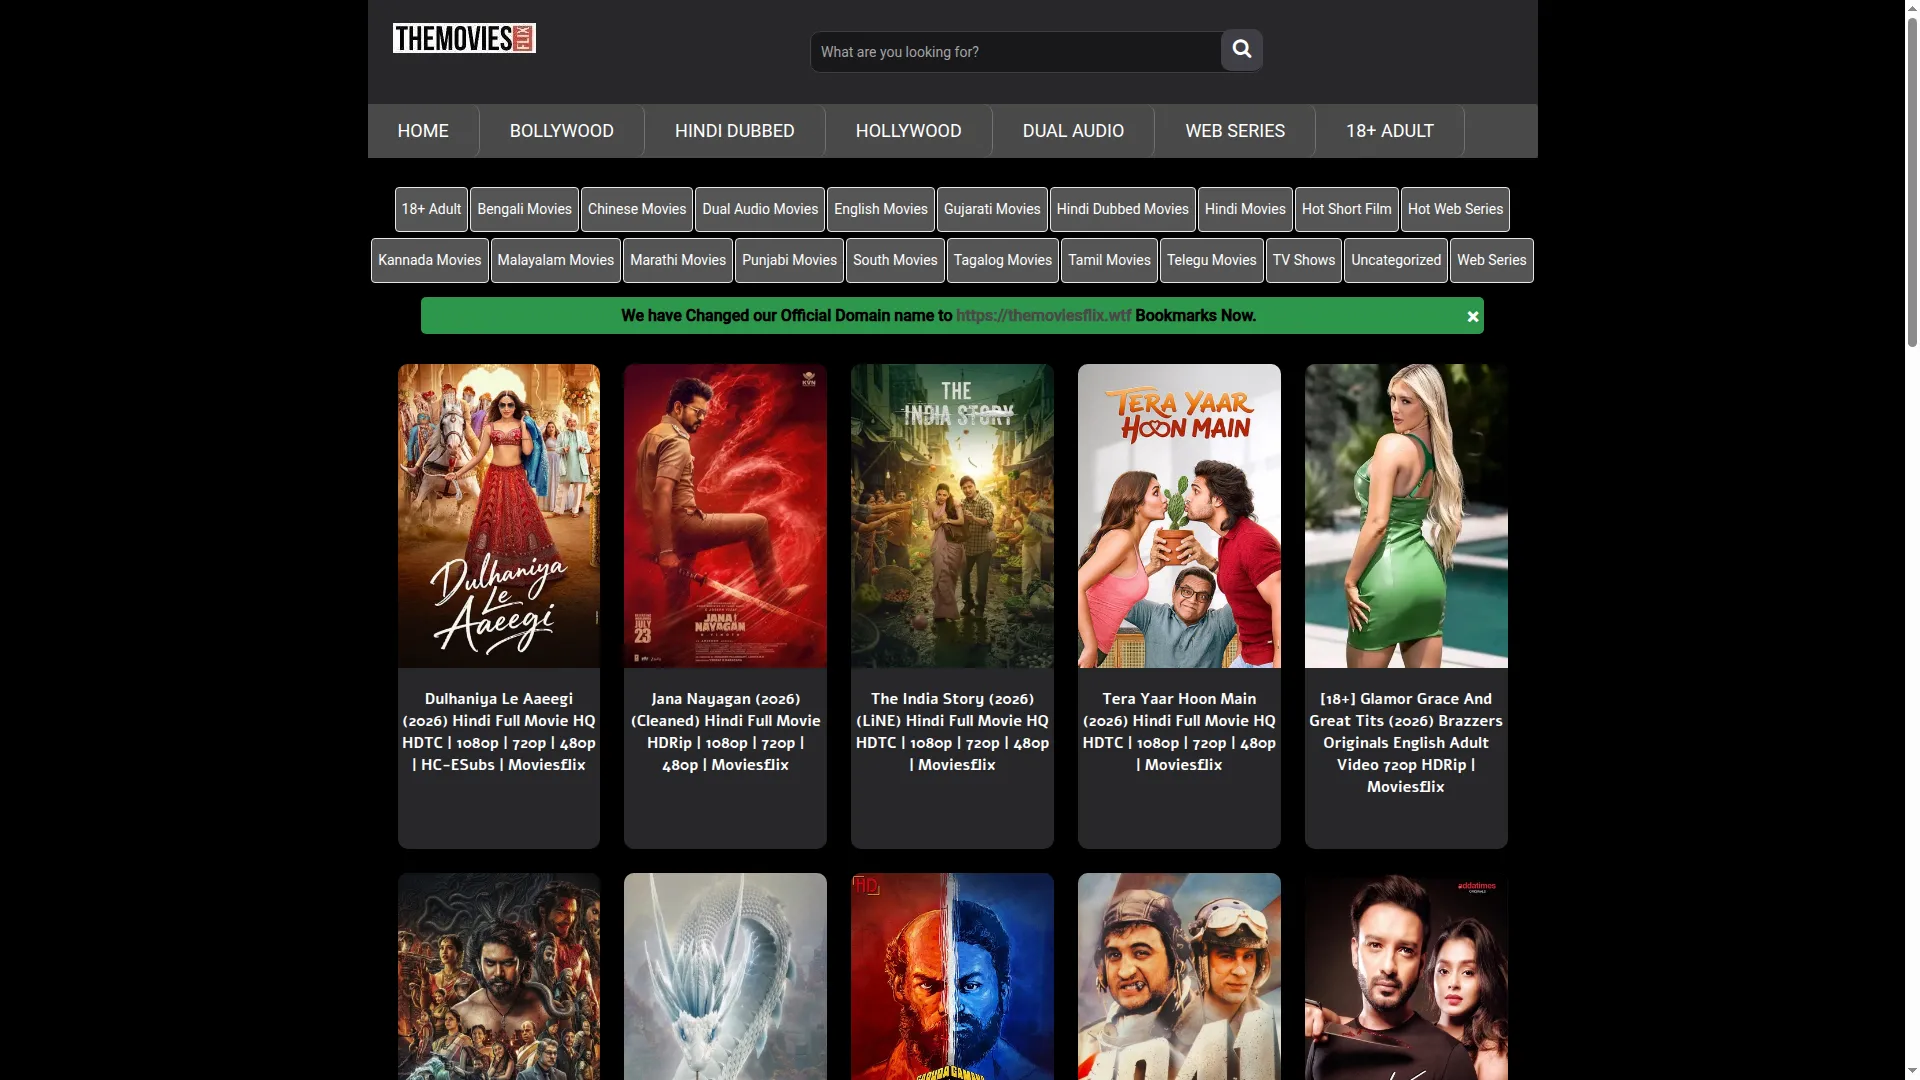Select the Bengali Movies category tag
The height and width of the screenshot is (1080, 1920).
coord(524,209)
